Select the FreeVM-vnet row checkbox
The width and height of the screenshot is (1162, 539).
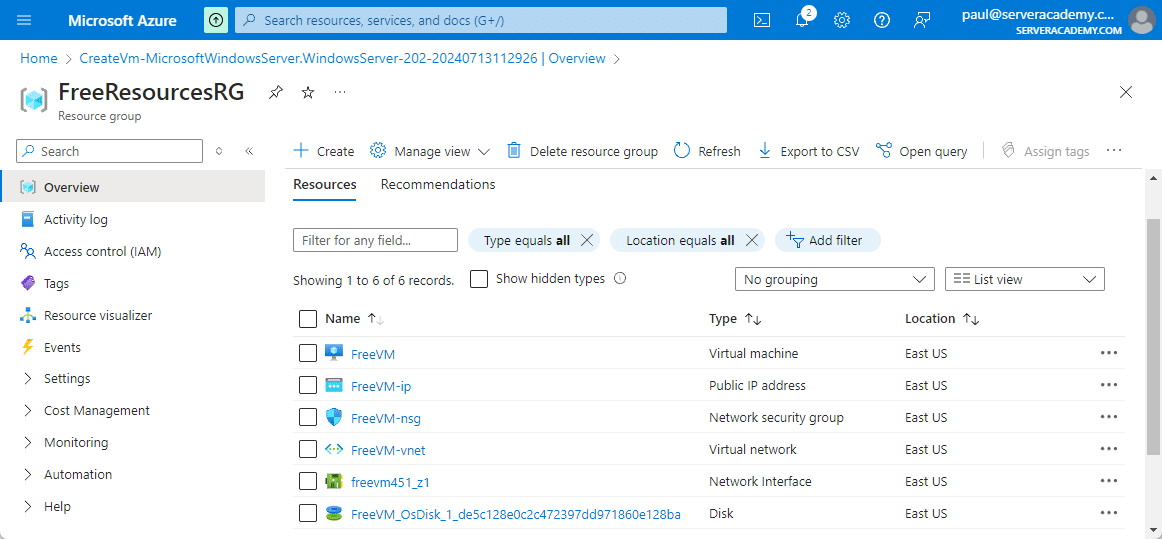point(308,449)
